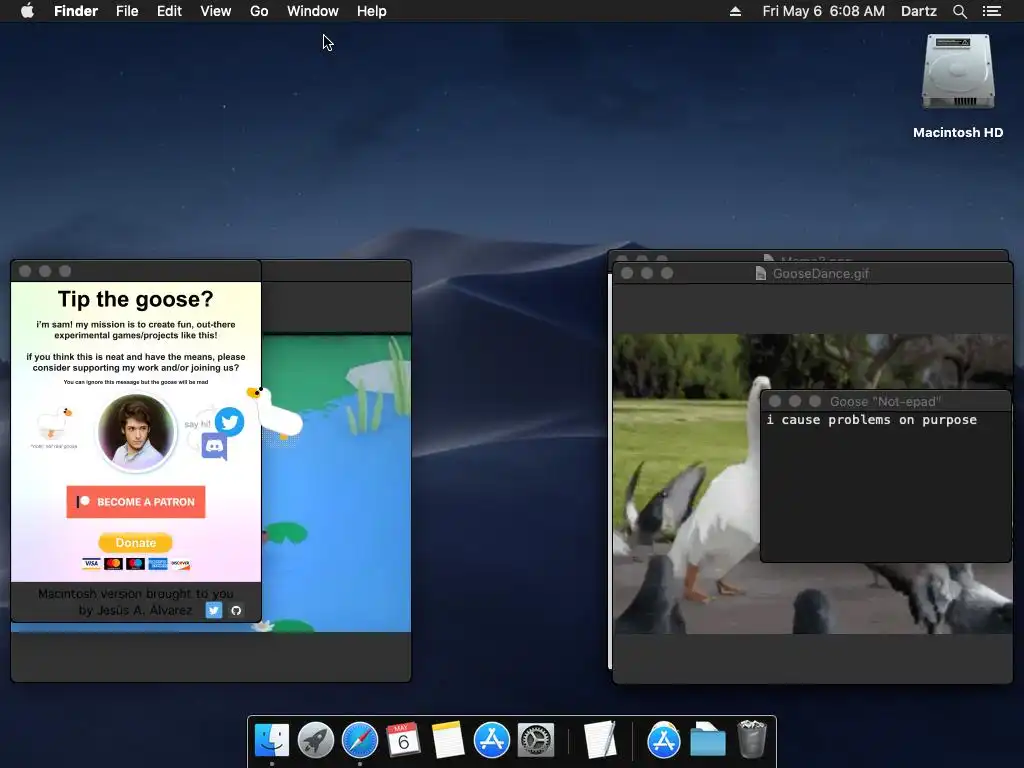Select the Macintosh HD drive icon
1024x768 pixels.
(958, 72)
